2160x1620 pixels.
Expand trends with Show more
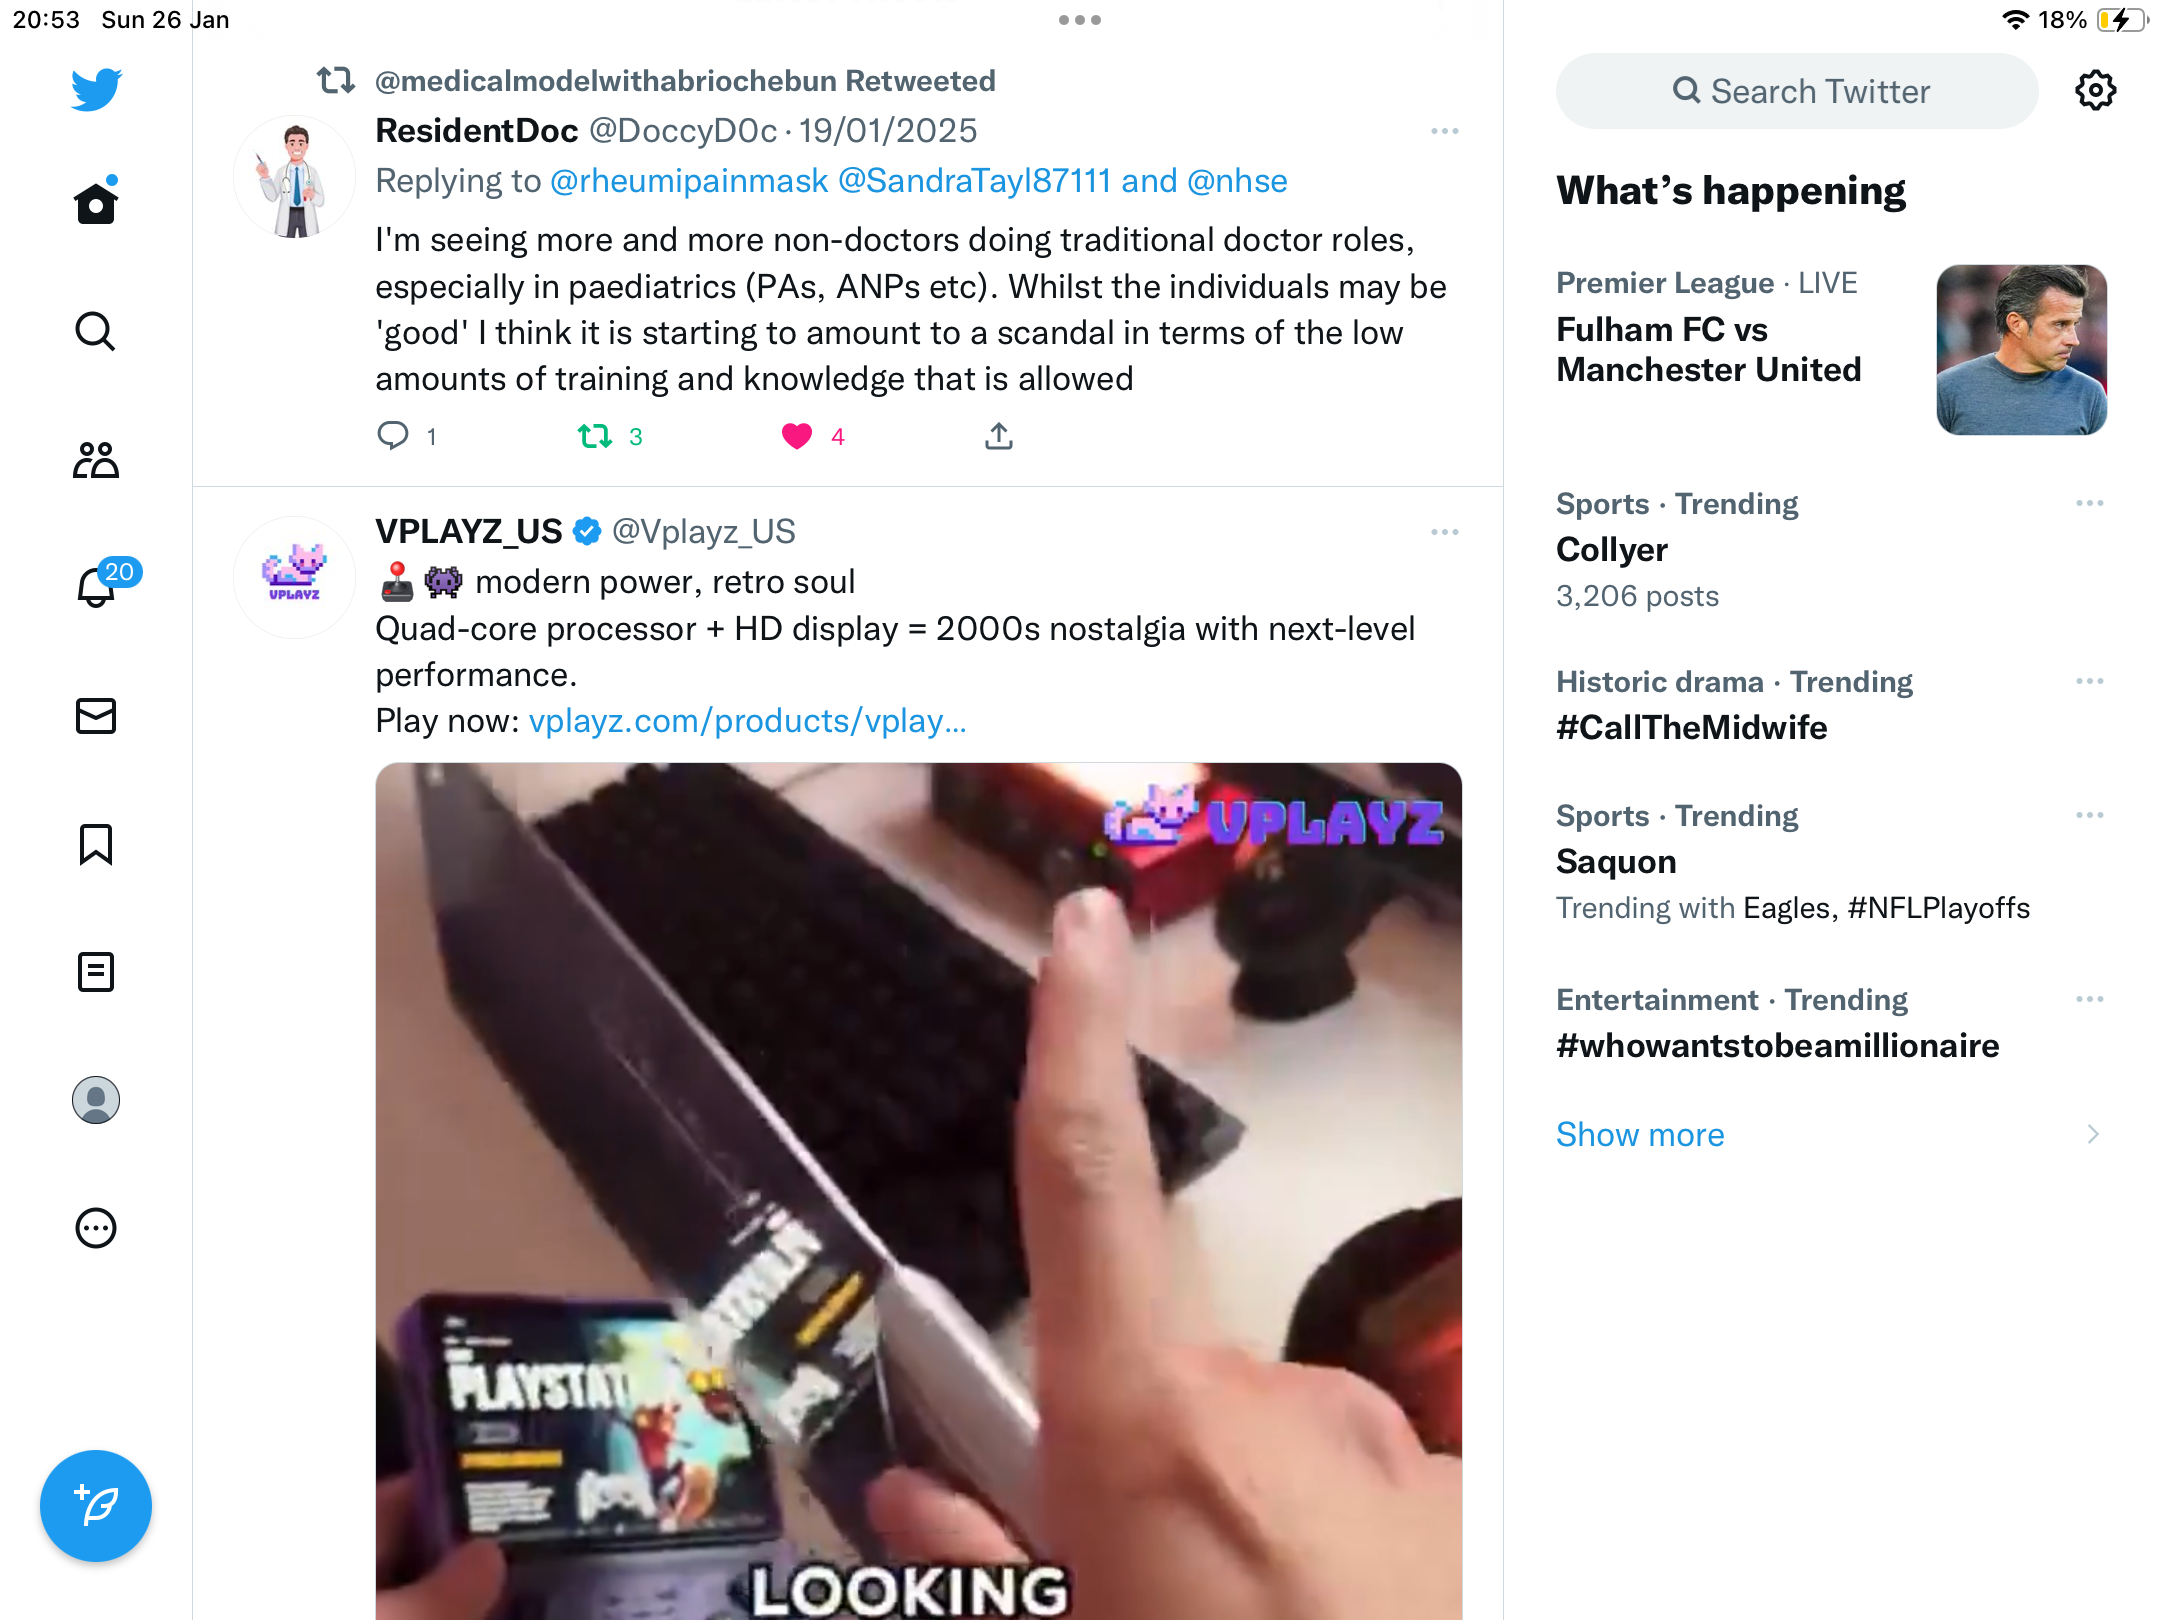(1640, 1134)
